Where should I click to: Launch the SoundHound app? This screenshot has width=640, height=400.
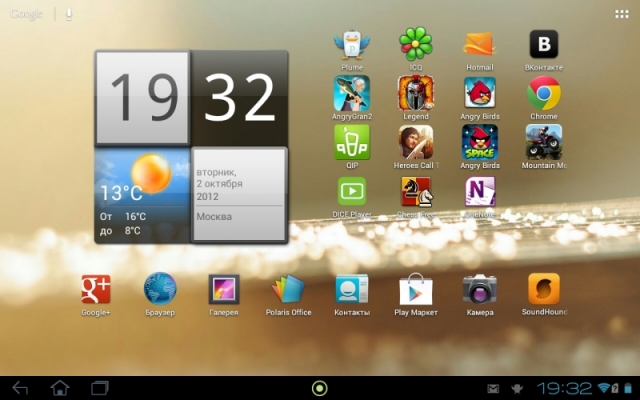[543, 290]
